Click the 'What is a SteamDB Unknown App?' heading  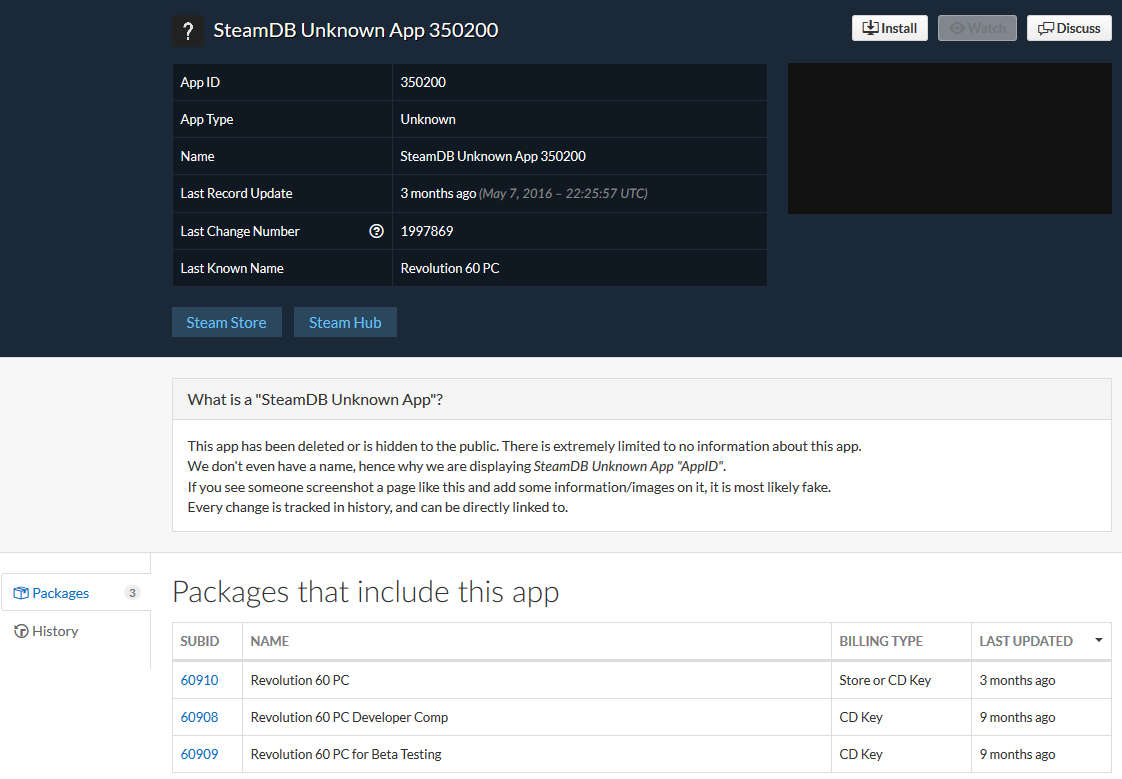point(315,400)
